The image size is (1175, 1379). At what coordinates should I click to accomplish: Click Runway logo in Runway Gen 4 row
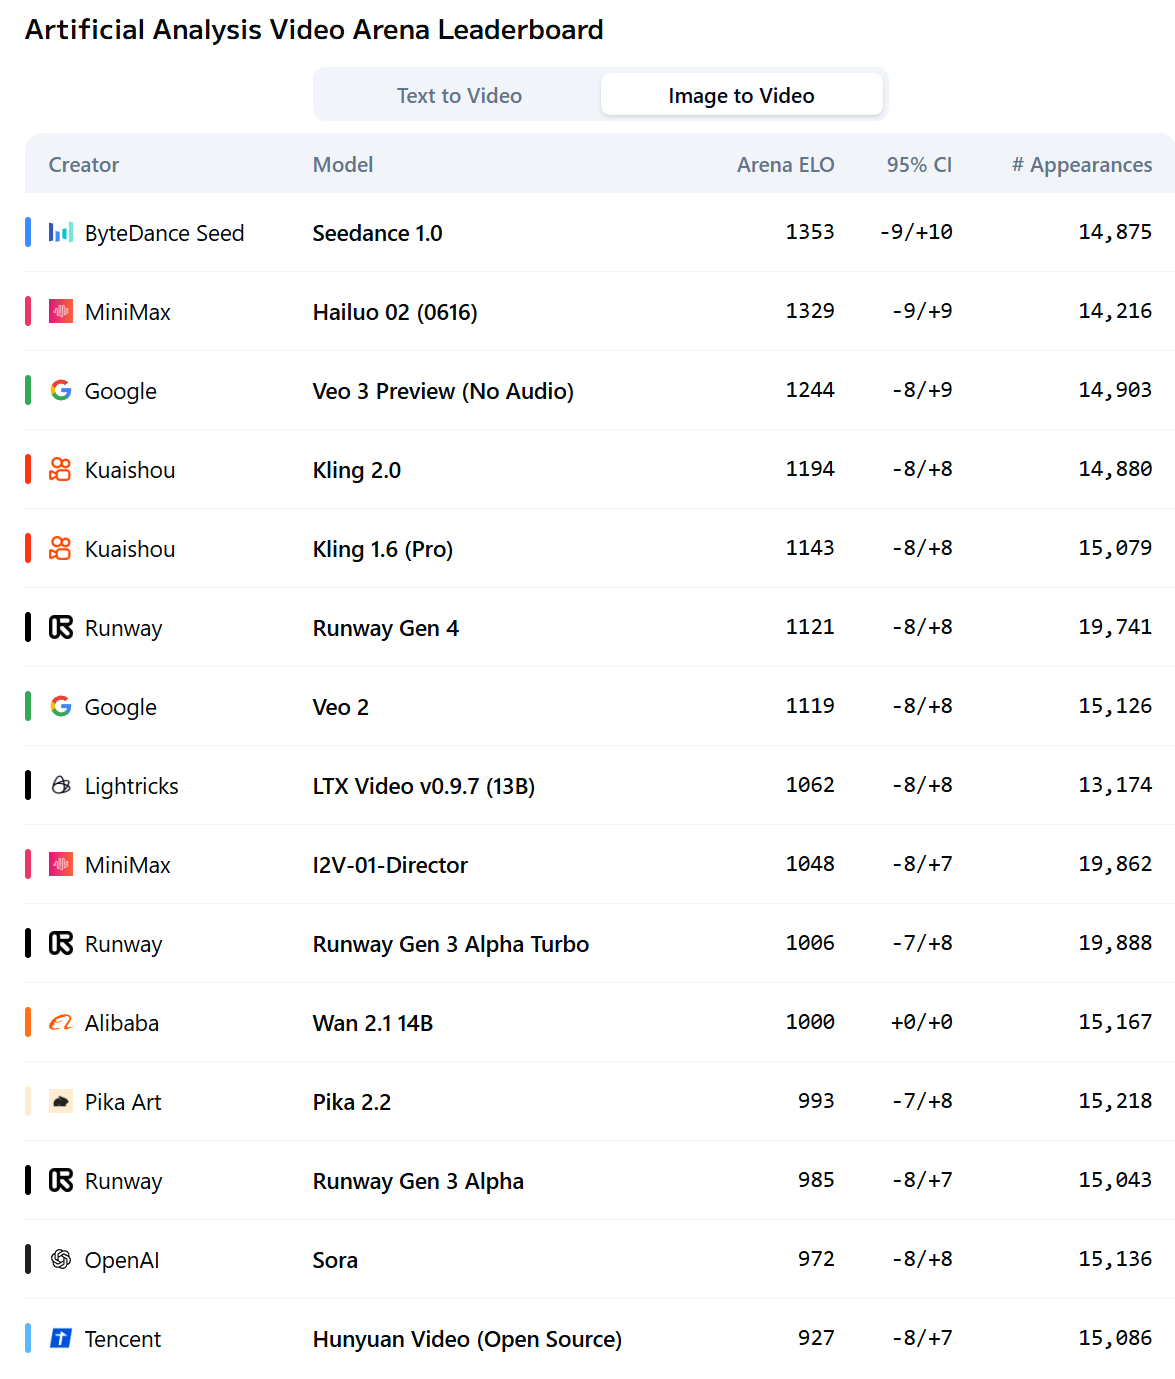tap(61, 628)
